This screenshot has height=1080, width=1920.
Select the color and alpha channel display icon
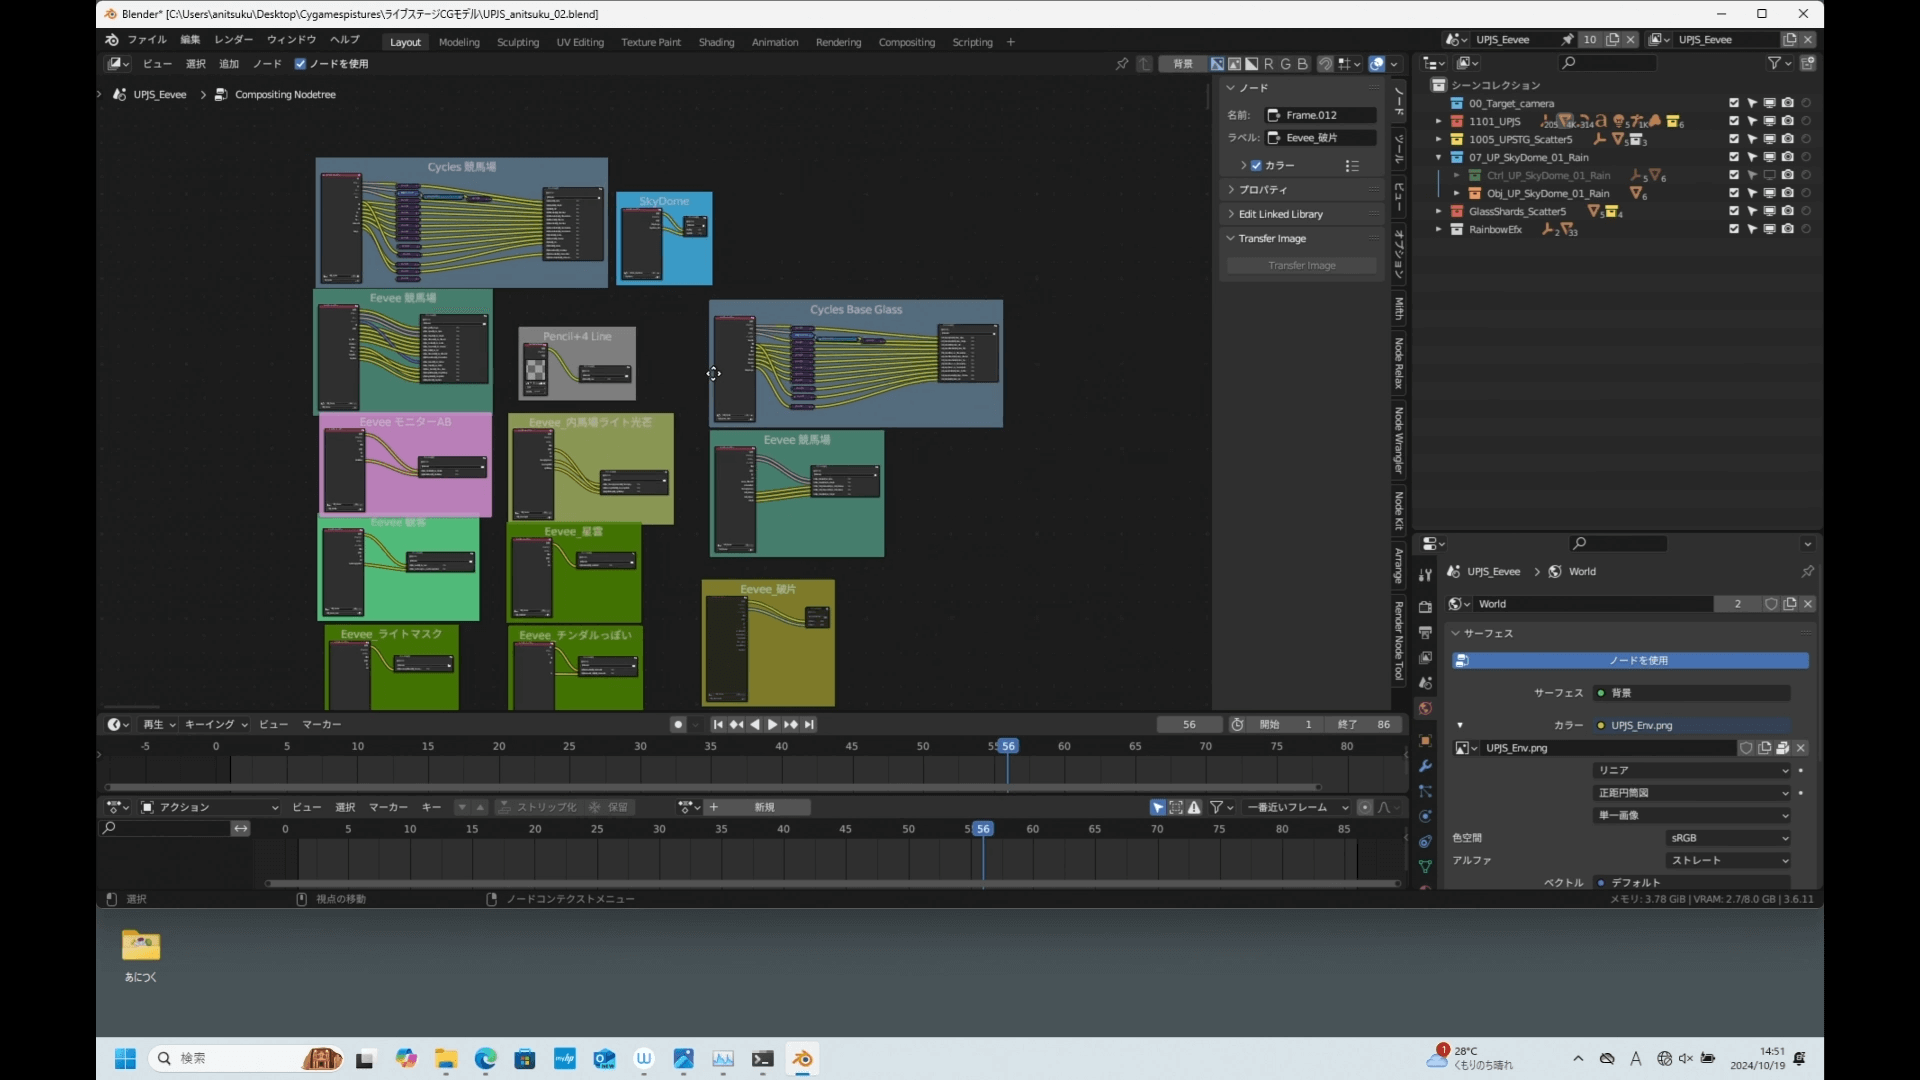pos(1217,64)
